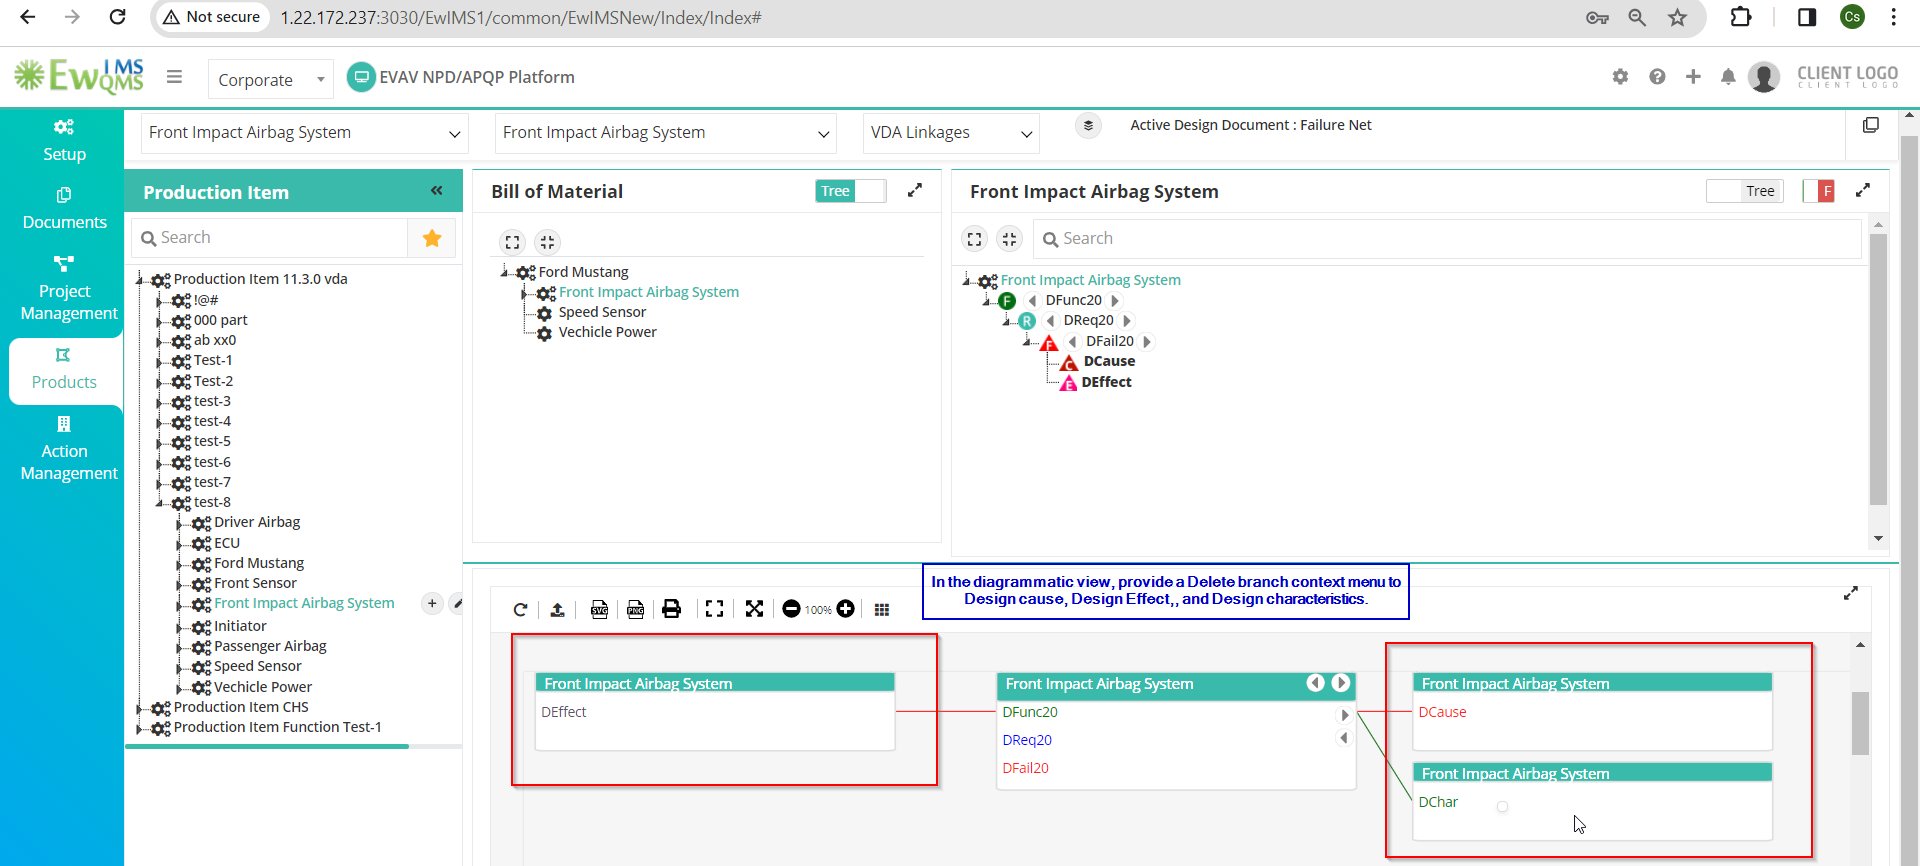Select ECU in production tree

tap(227, 543)
